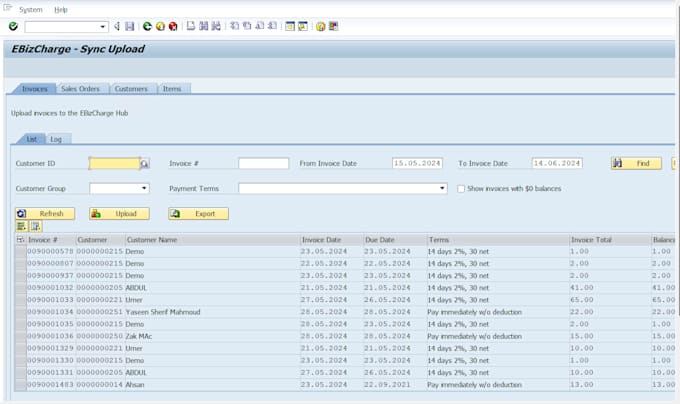Click the Refresh button
The height and width of the screenshot is (404, 680).
click(45, 214)
